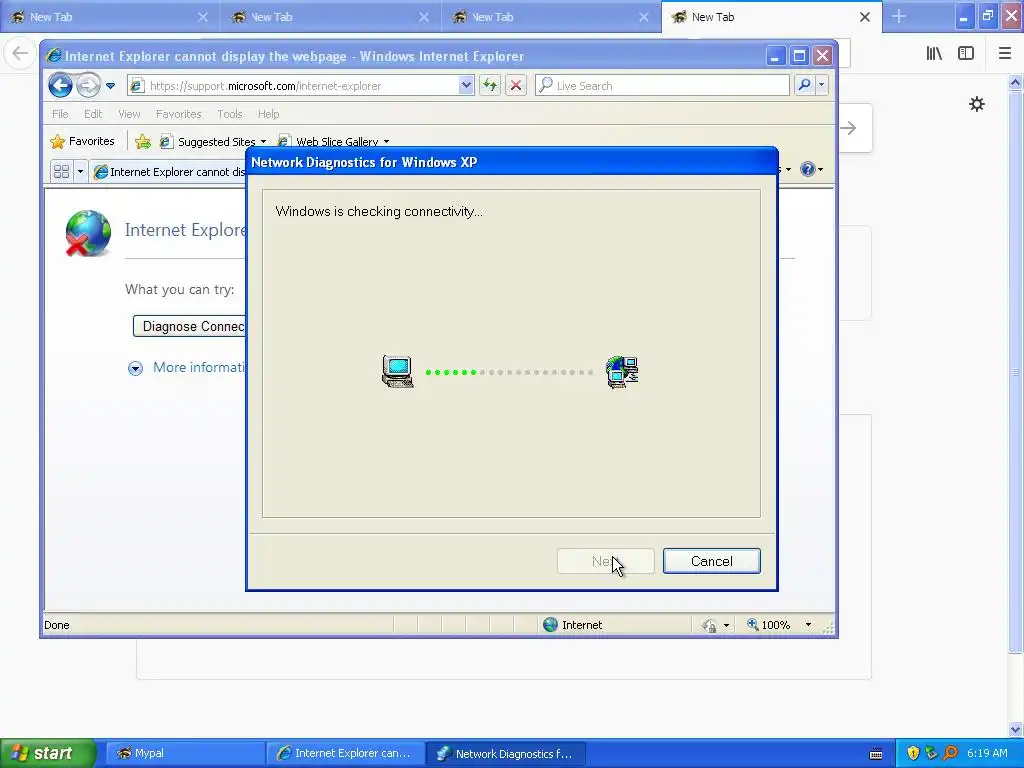Open the Edit menu in Internet Explorer
Screen dimensions: 1024x768
coord(93,114)
